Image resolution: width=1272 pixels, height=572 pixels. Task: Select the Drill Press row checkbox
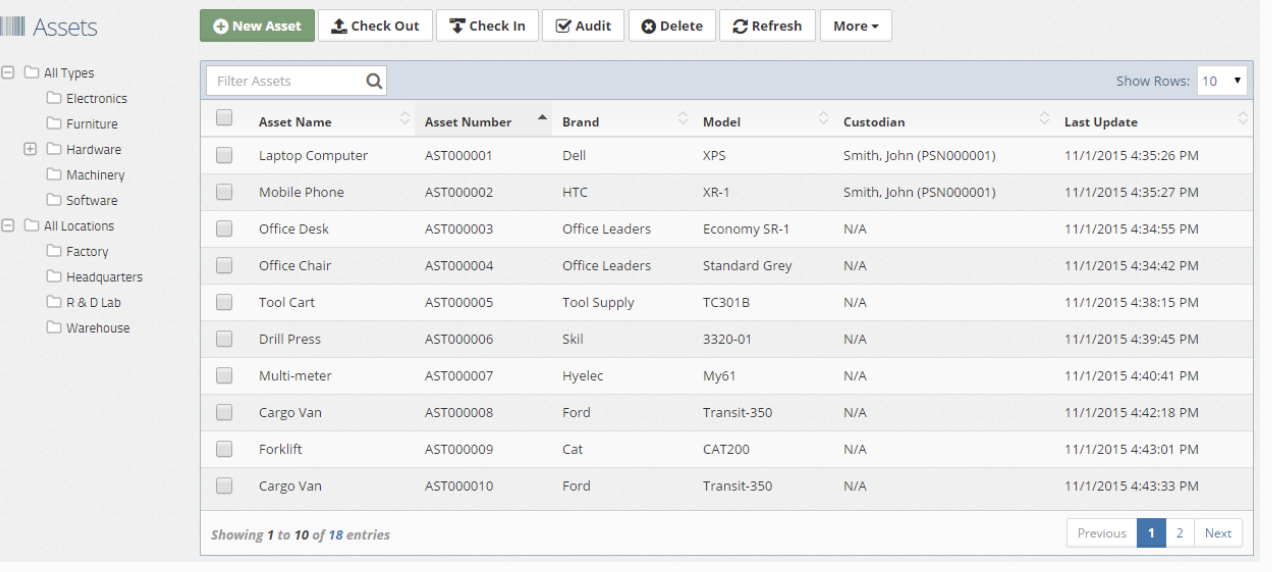[x=224, y=339]
